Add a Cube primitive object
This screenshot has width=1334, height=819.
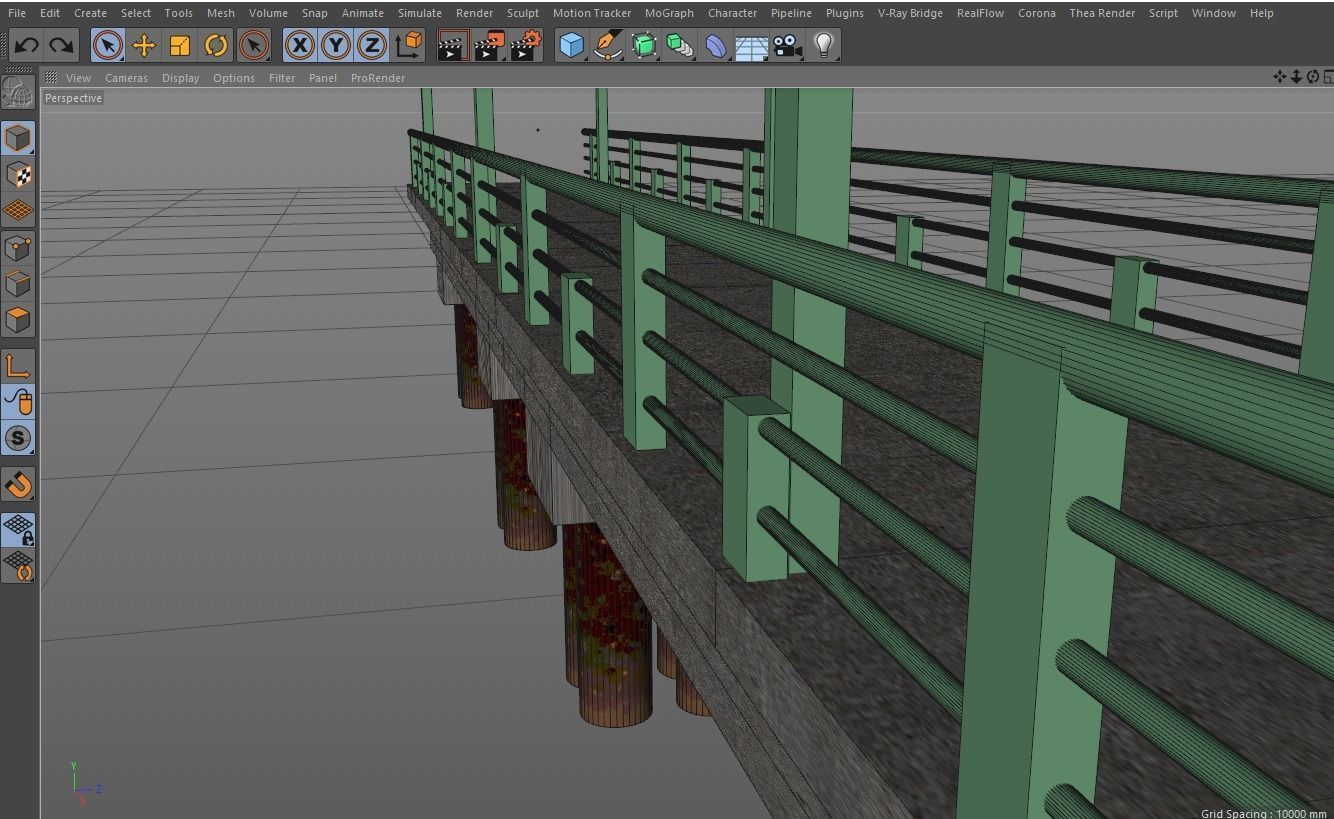tap(571, 45)
